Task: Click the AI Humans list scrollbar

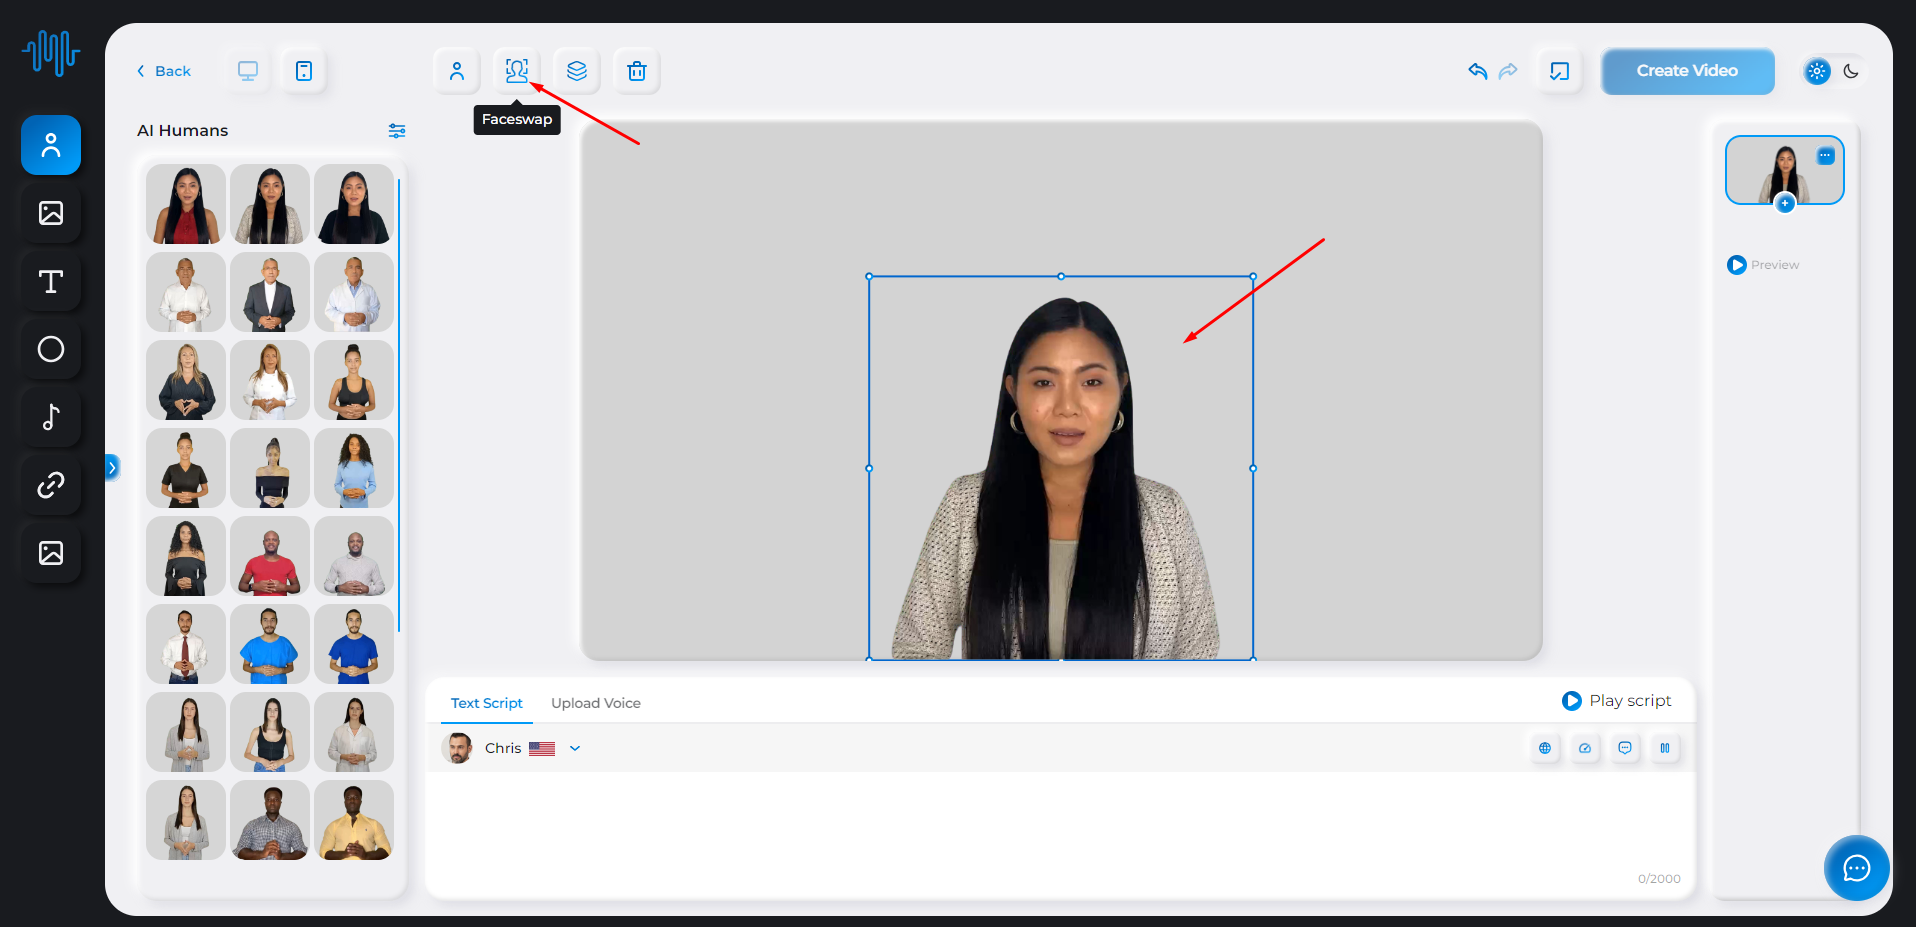Action: (399, 405)
